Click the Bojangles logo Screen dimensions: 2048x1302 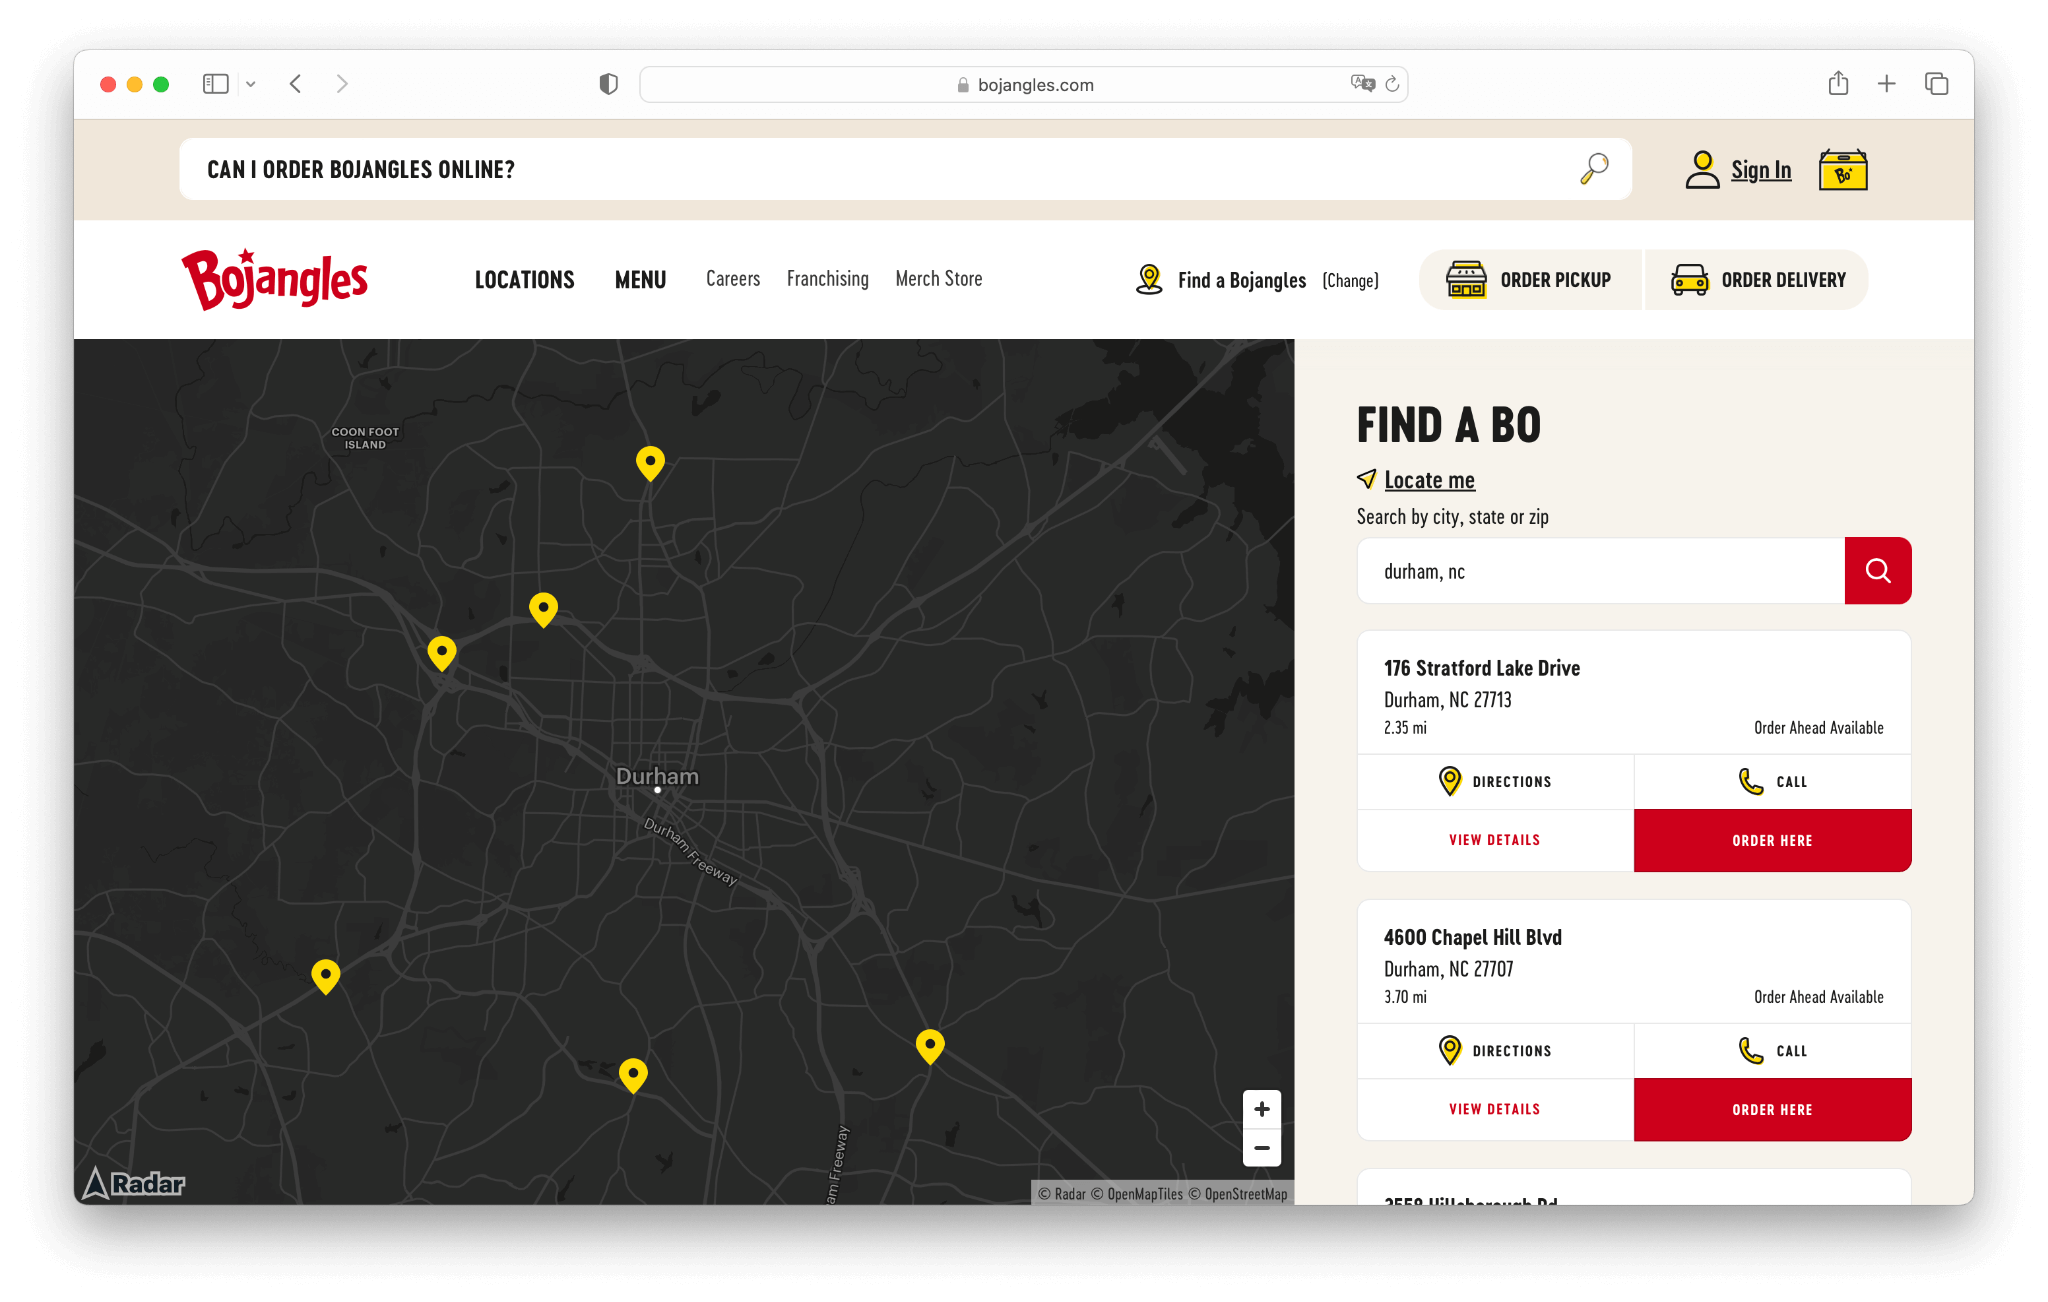pos(274,279)
